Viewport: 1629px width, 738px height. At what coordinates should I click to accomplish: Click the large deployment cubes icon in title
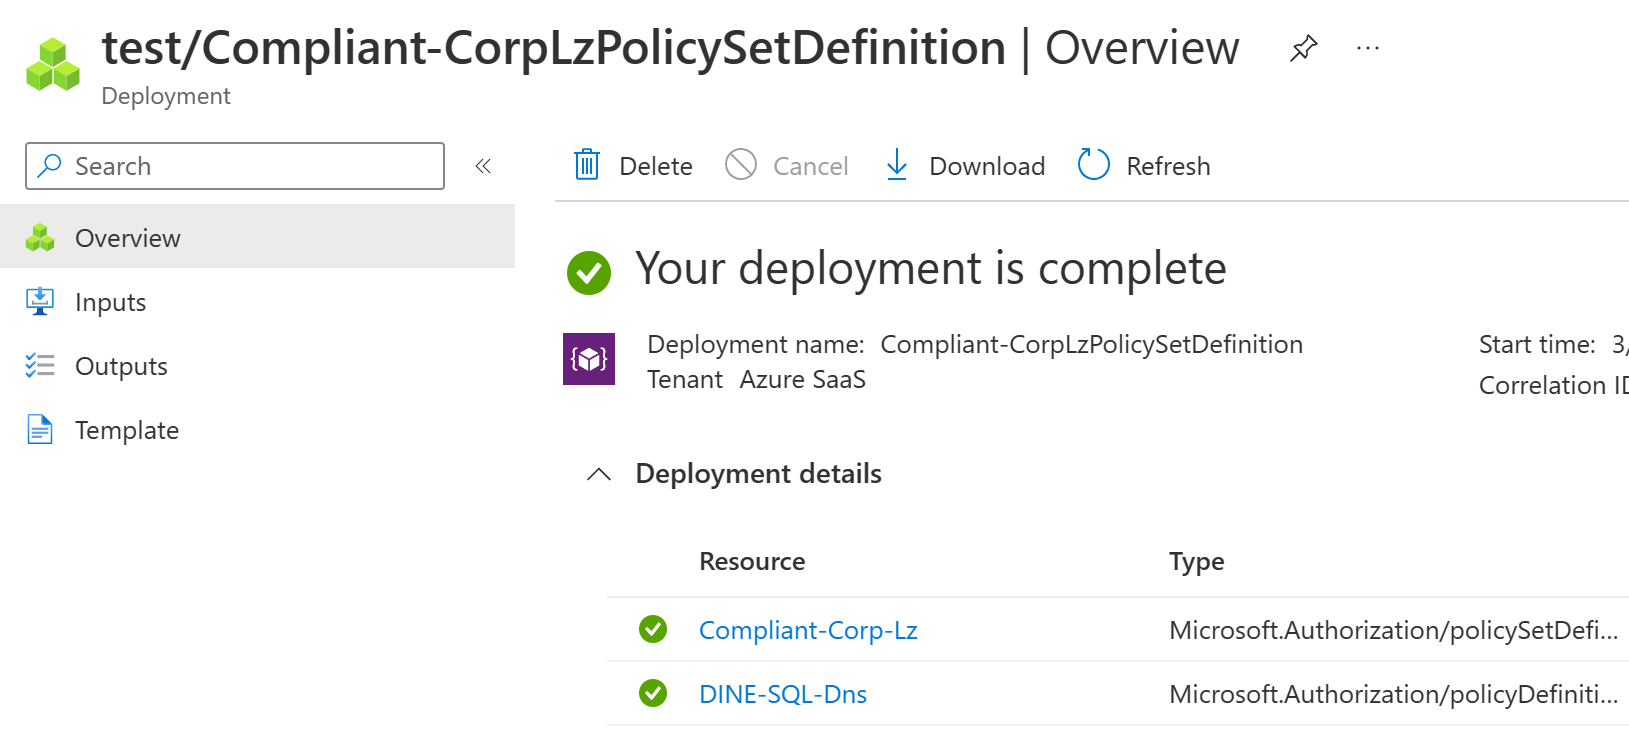53,65
